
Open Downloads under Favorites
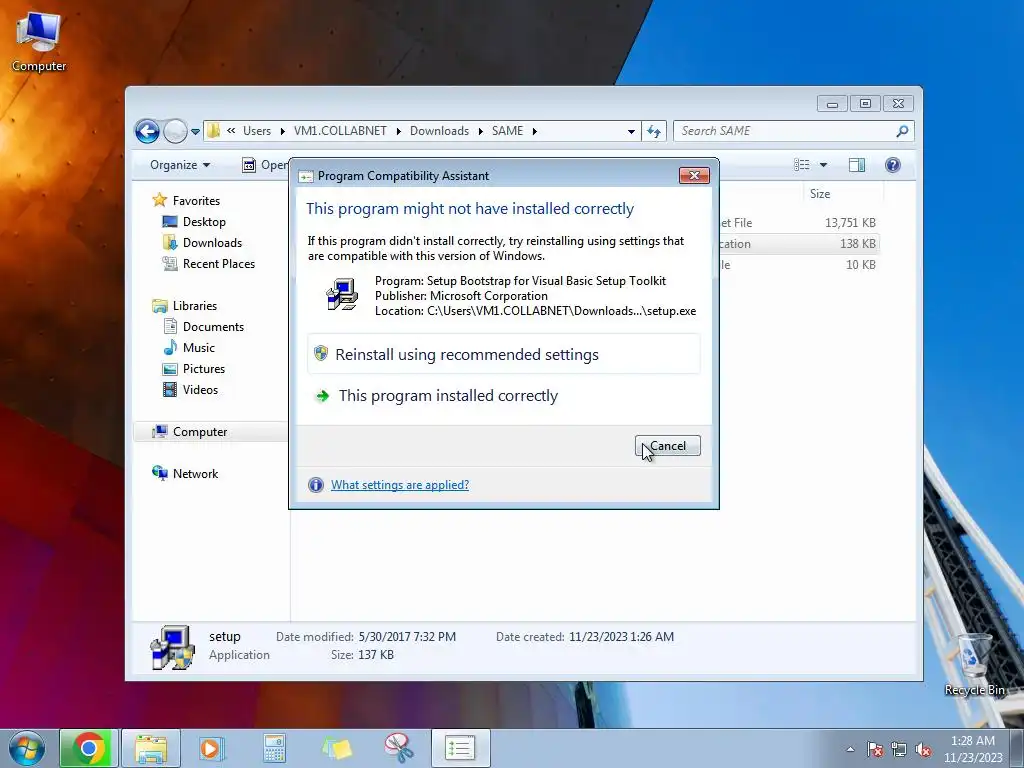(212, 243)
